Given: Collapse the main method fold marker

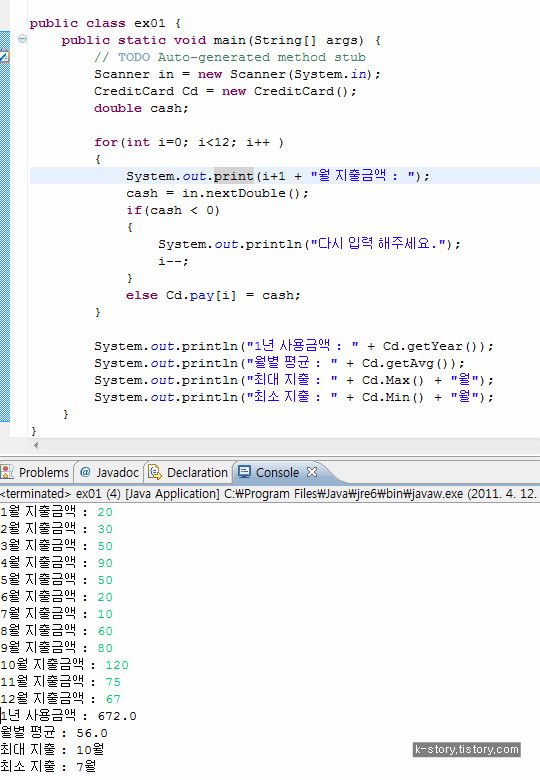Looking at the screenshot, I should [22, 38].
